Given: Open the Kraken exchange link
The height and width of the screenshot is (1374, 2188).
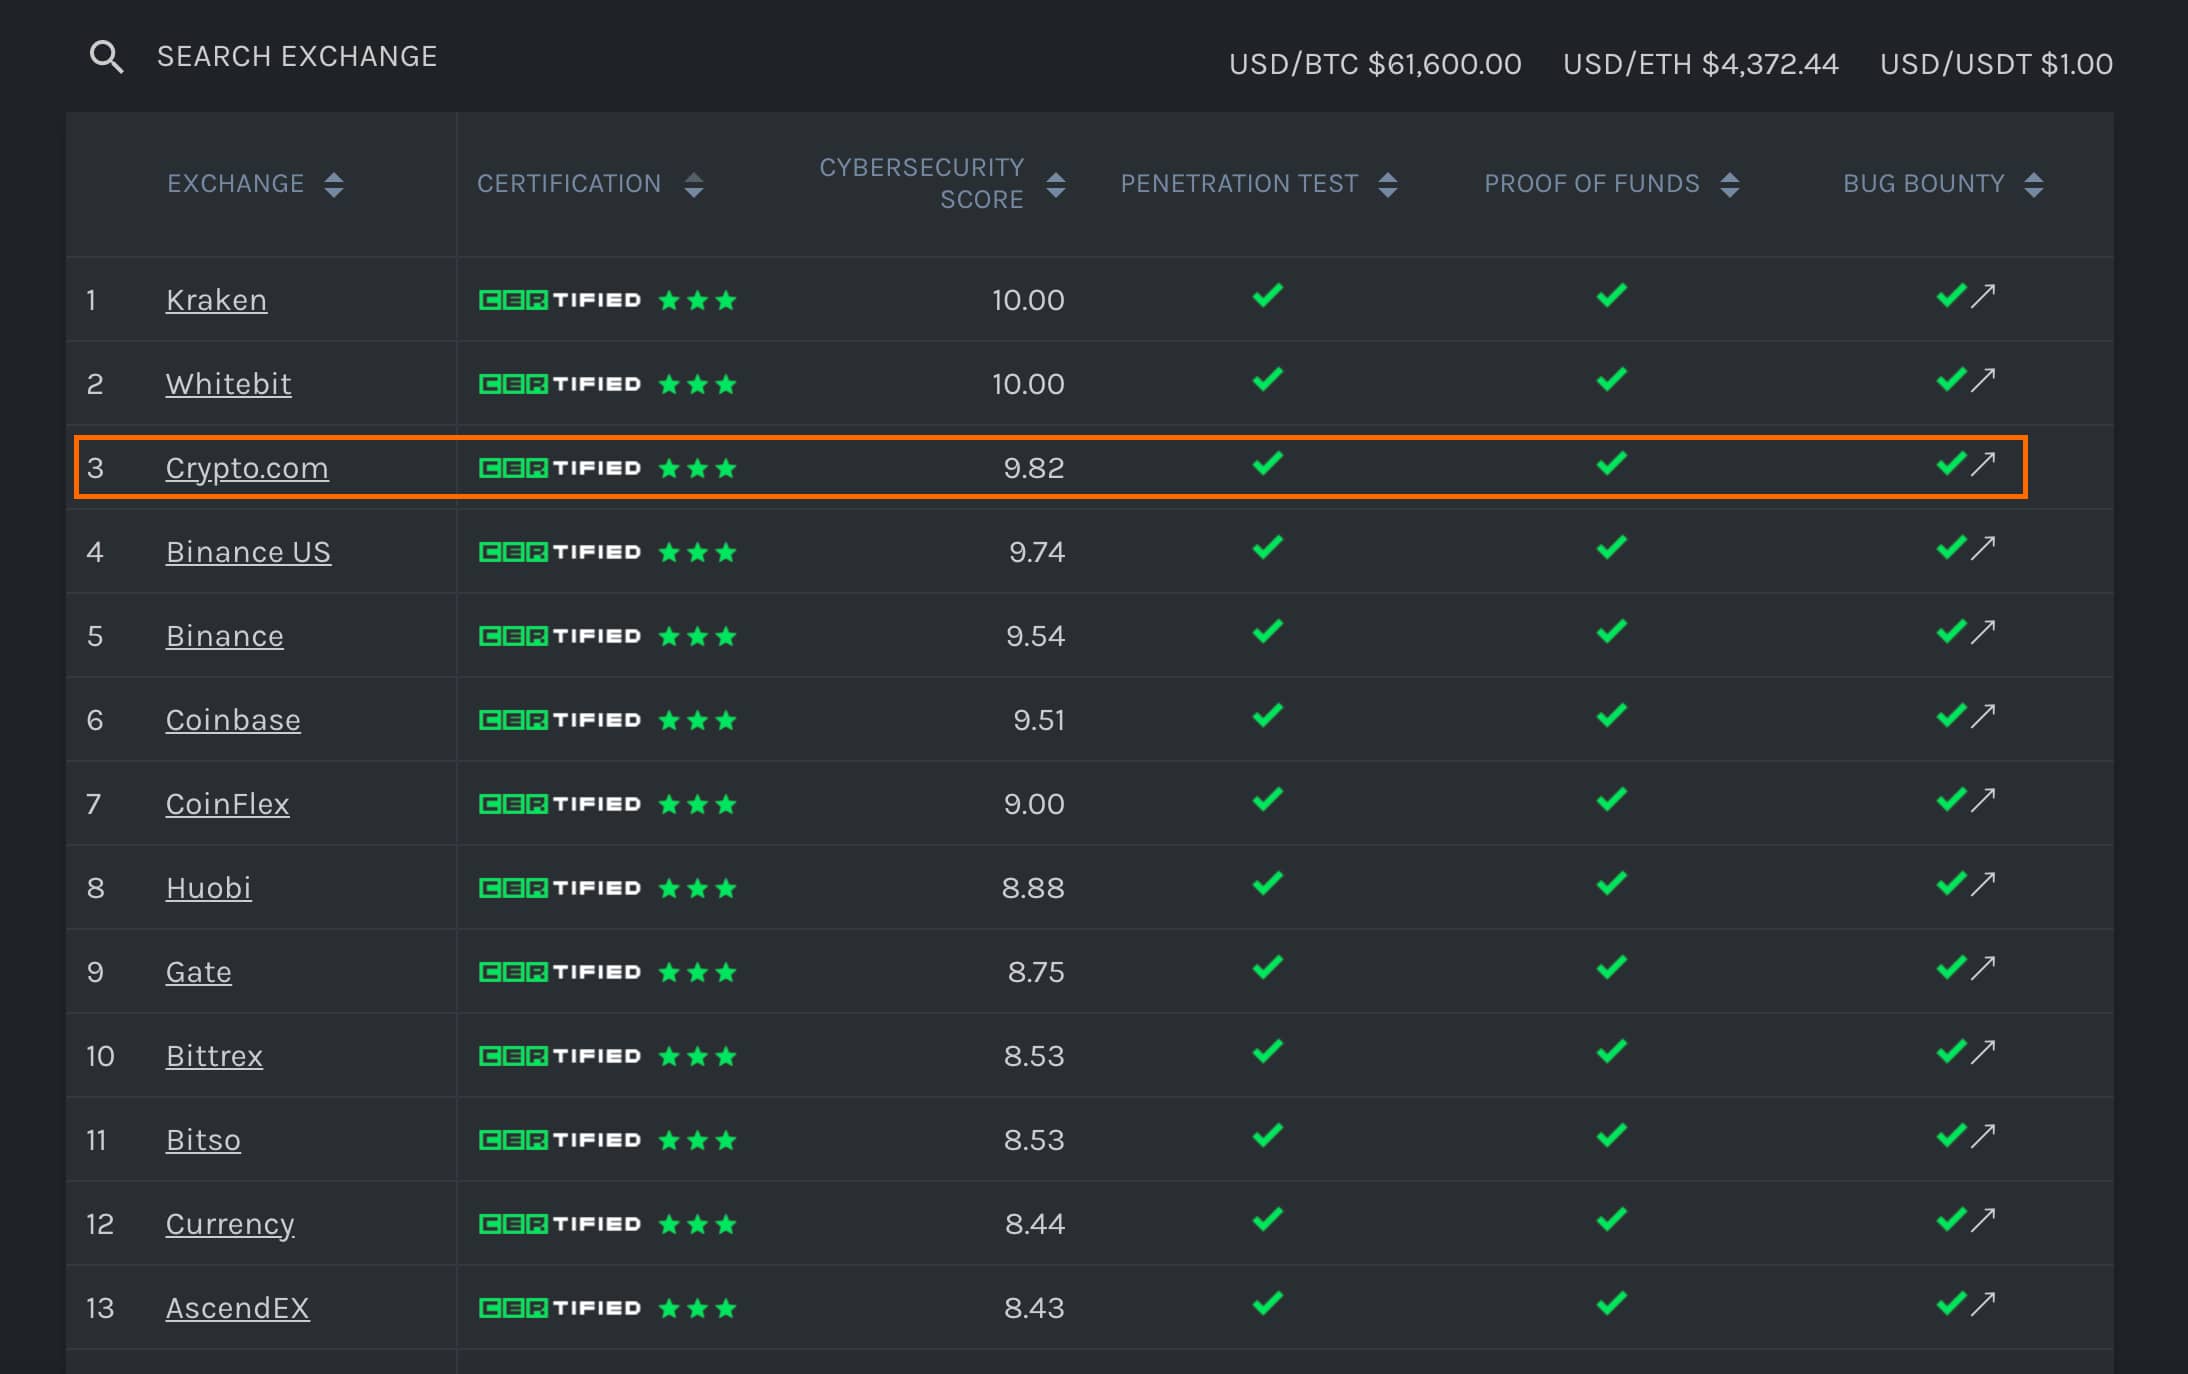Looking at the screenshot, I should click(x=216, y=300).
